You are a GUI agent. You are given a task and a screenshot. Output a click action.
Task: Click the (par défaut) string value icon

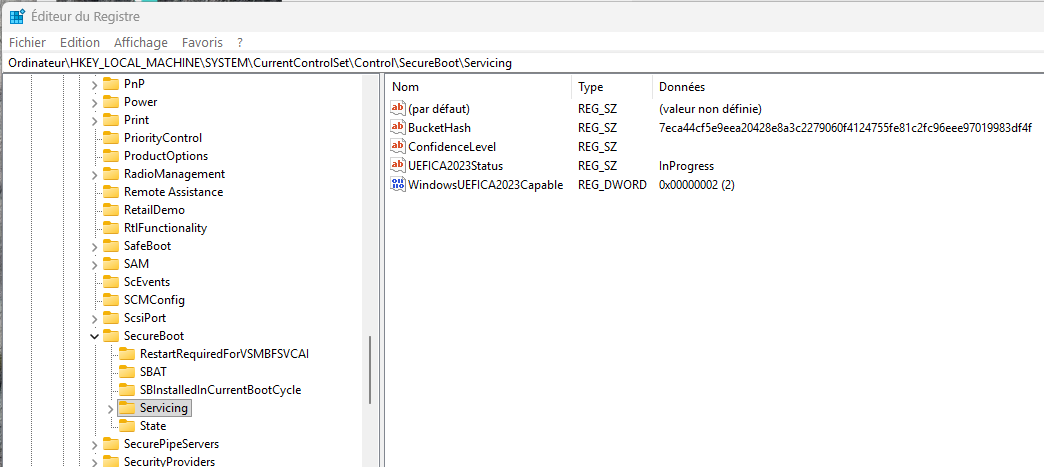coord(397,108)
